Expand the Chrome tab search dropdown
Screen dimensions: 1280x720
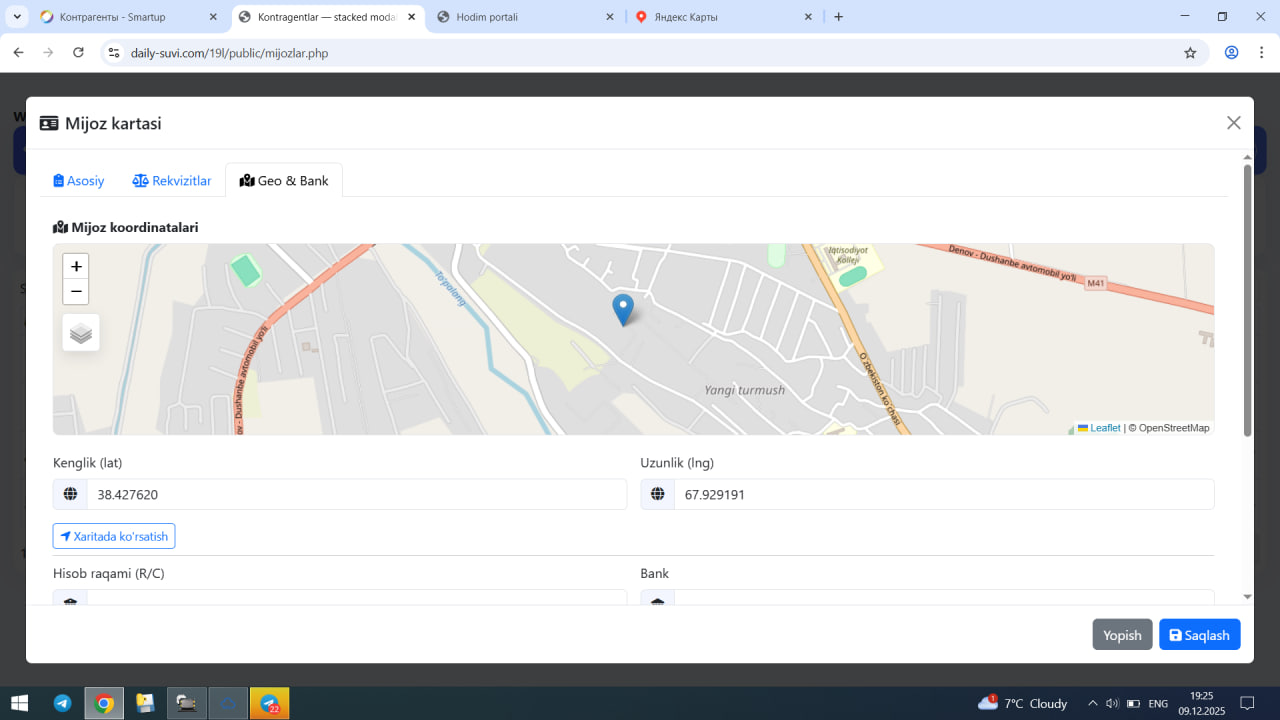point(17,17)
